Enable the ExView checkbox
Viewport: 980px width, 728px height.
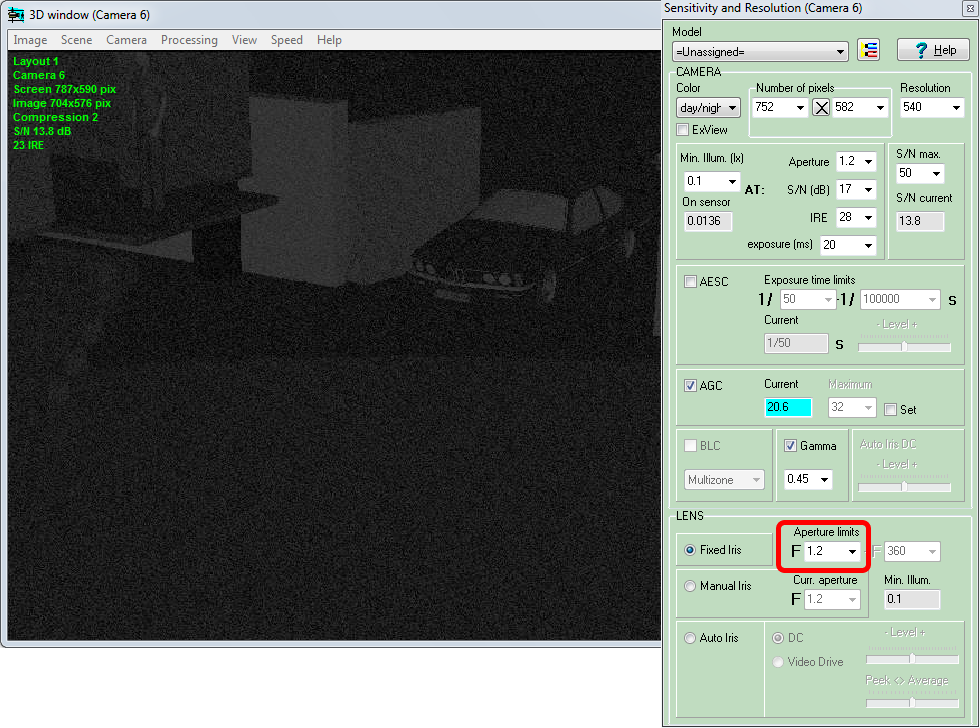pos(683,130)
